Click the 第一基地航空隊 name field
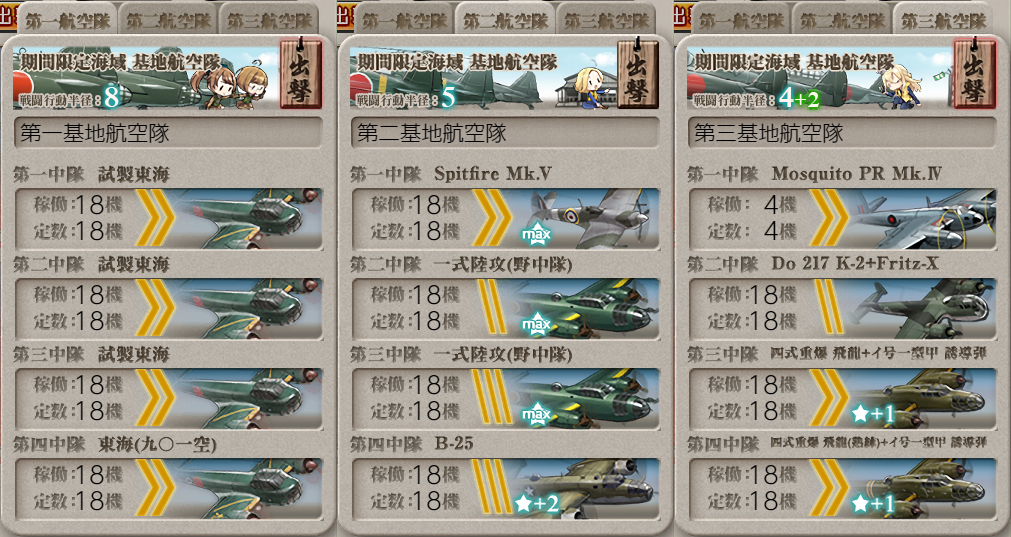This screenshot has width=1011, height=537. coord(168,133)
